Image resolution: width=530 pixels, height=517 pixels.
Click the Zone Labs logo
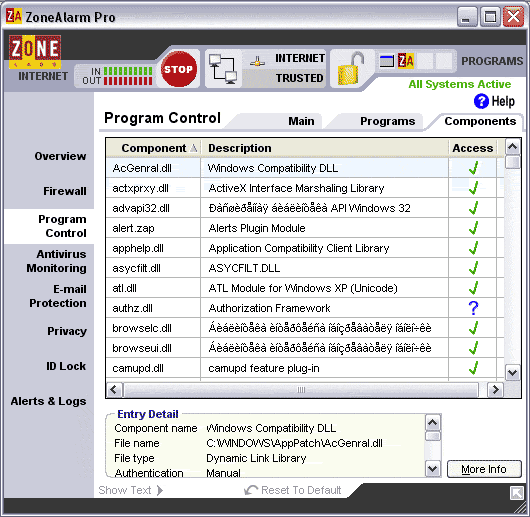35,52
